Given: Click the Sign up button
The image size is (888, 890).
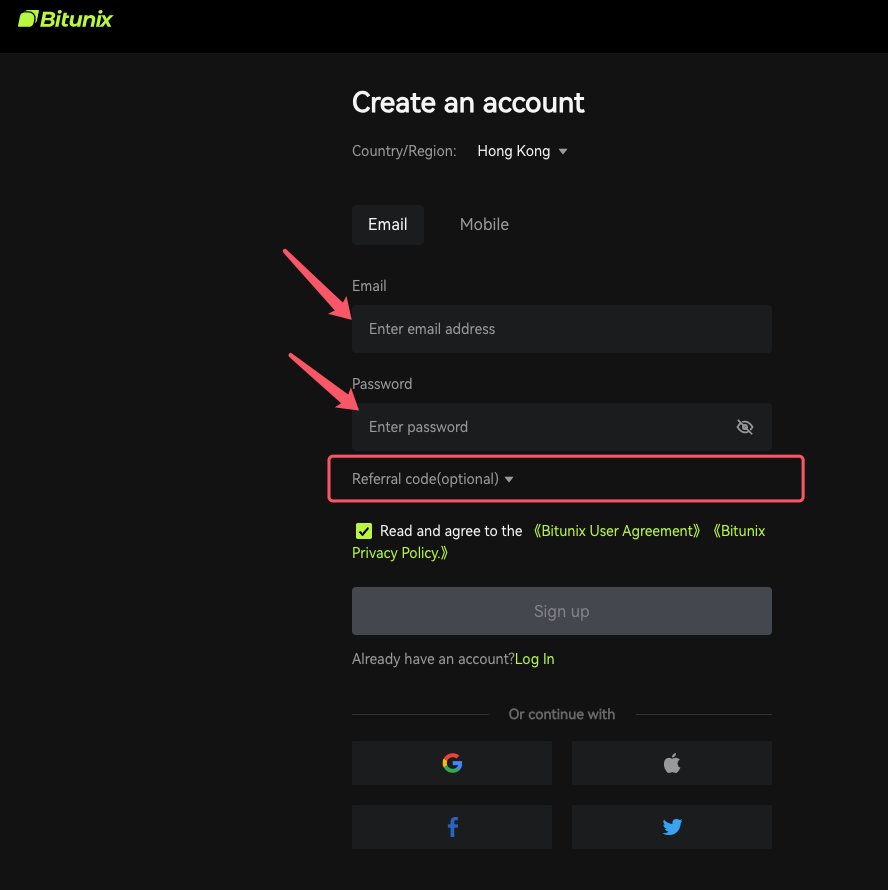Looking at the screenshot, I should pos(562,611).
